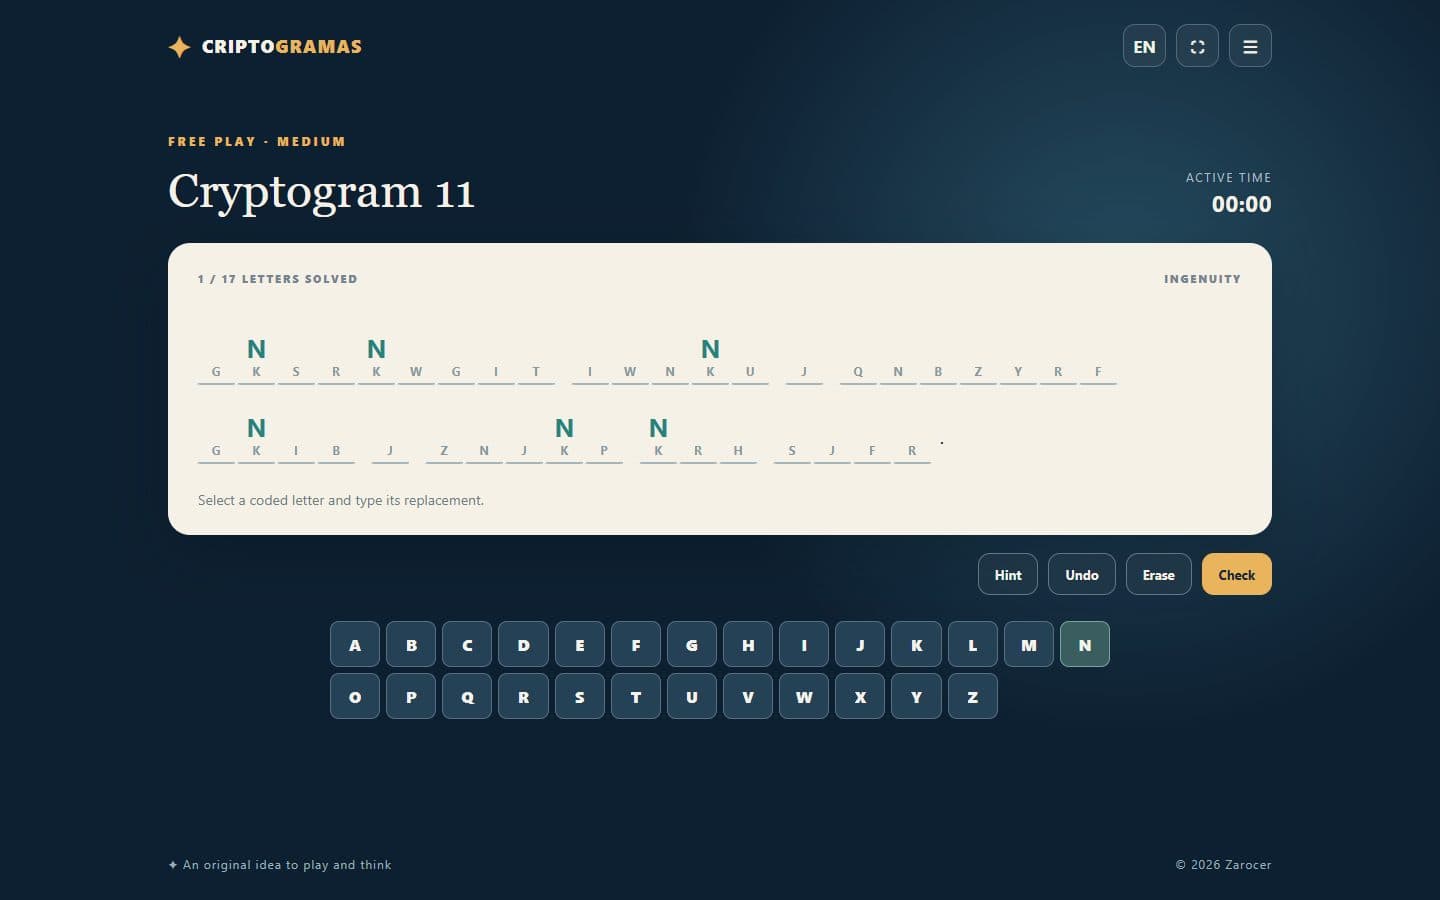Open the hamburger menu
Viewport: 1440px width, 900px height.
coord(1250,46)
